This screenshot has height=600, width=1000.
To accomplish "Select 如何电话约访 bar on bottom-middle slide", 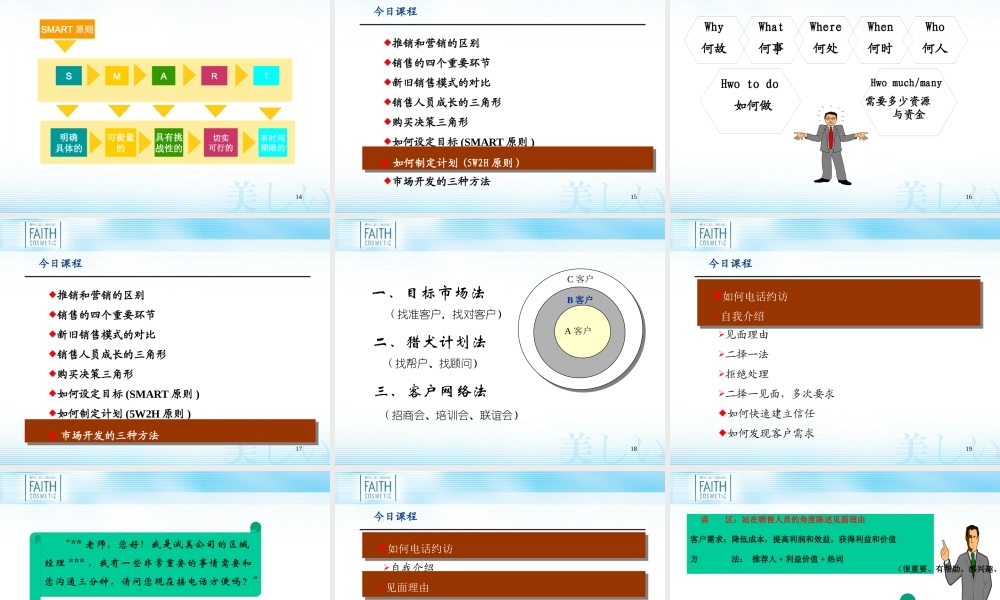I will point(504,546).
